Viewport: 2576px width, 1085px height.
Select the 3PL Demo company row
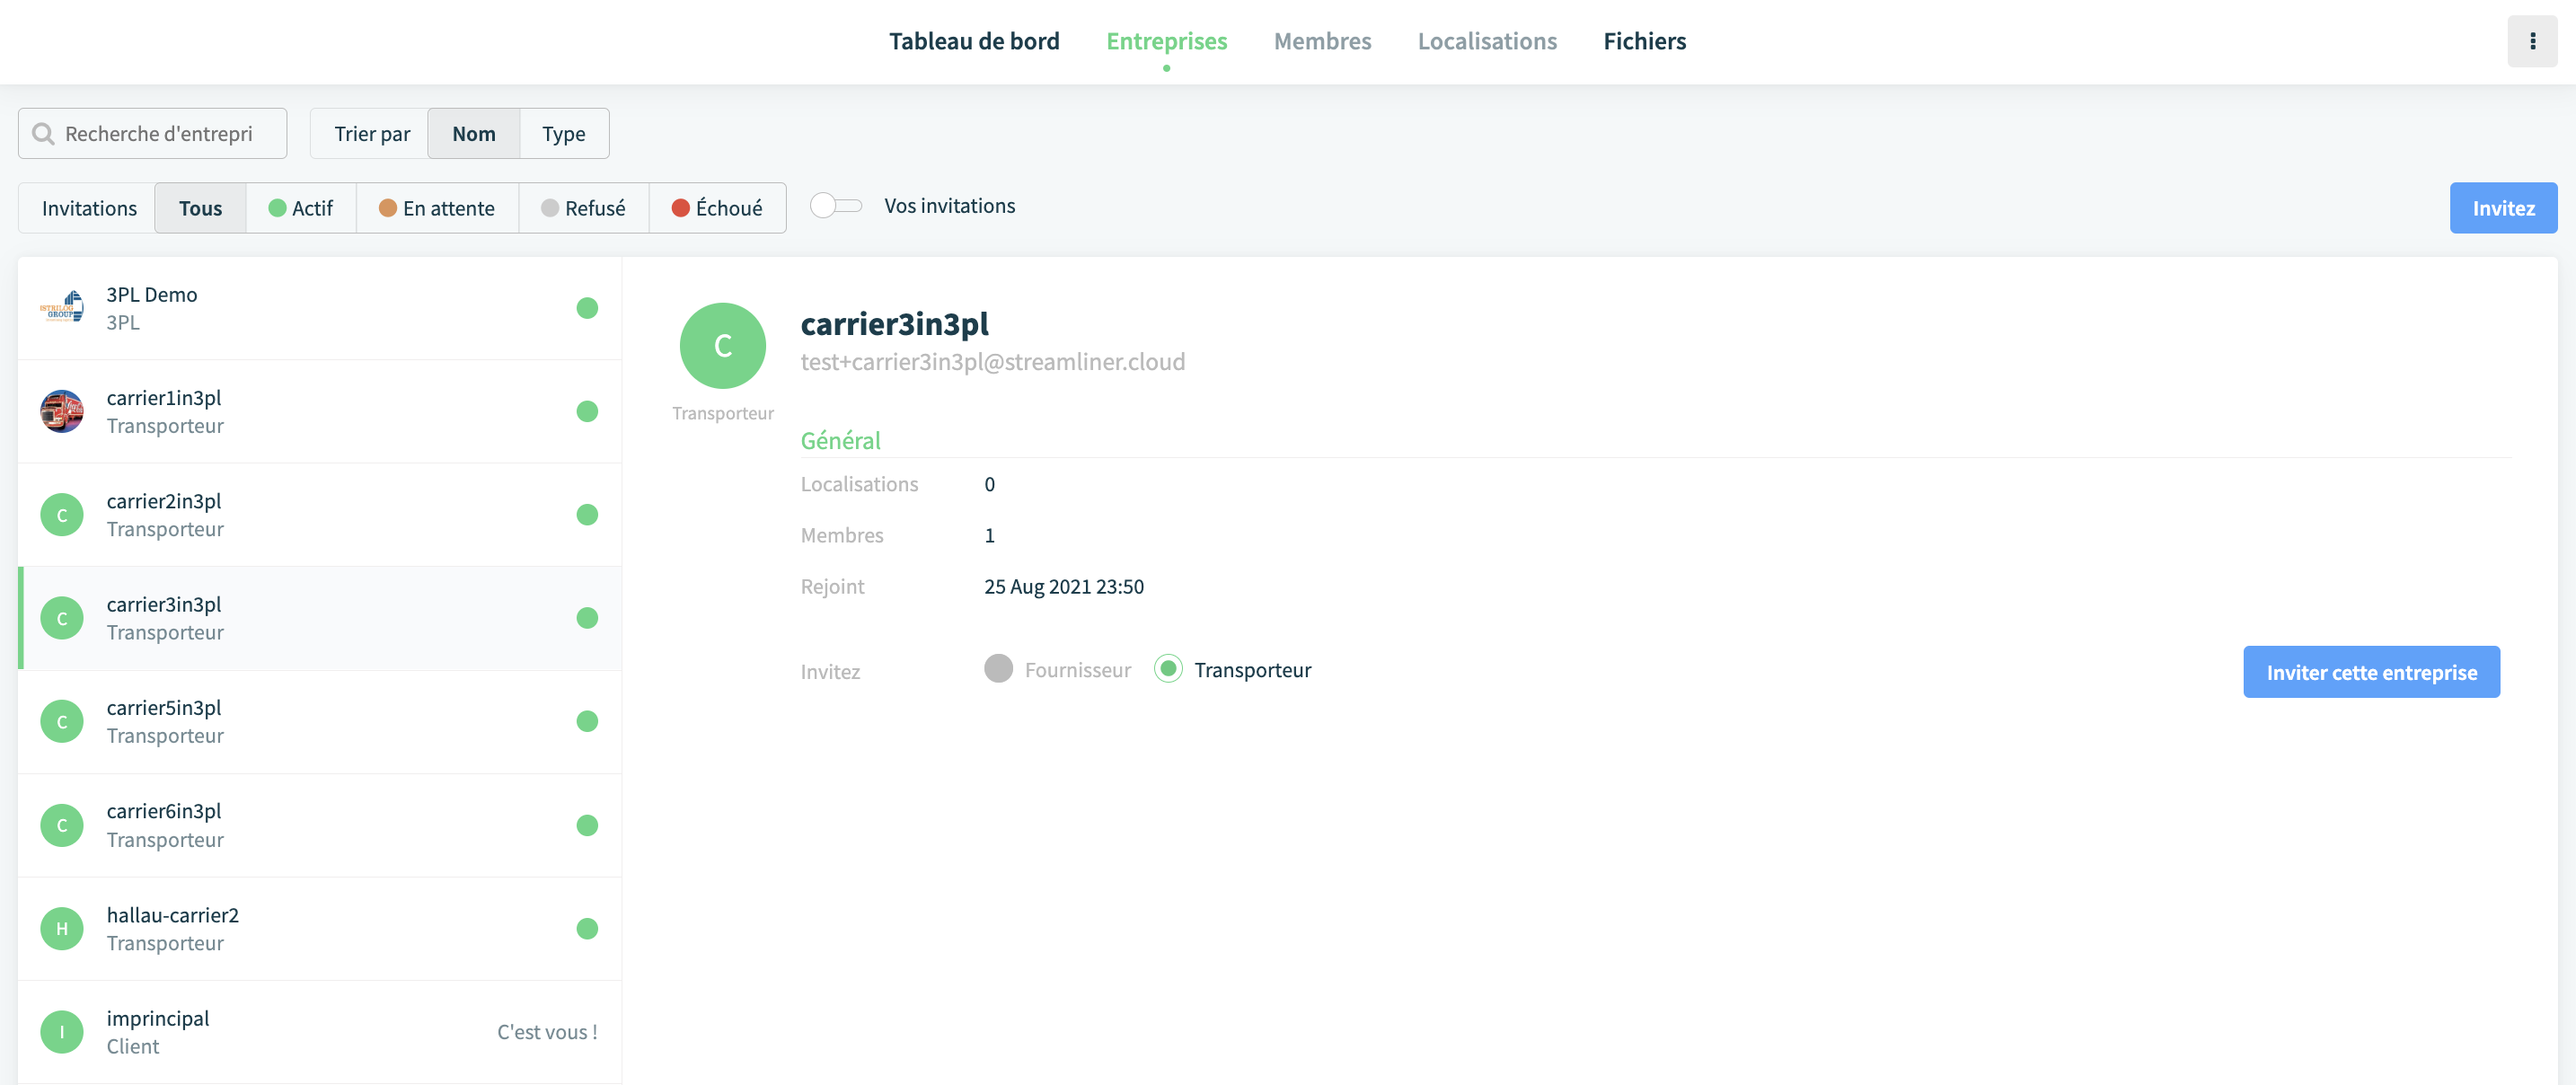[x=320, y=308]
